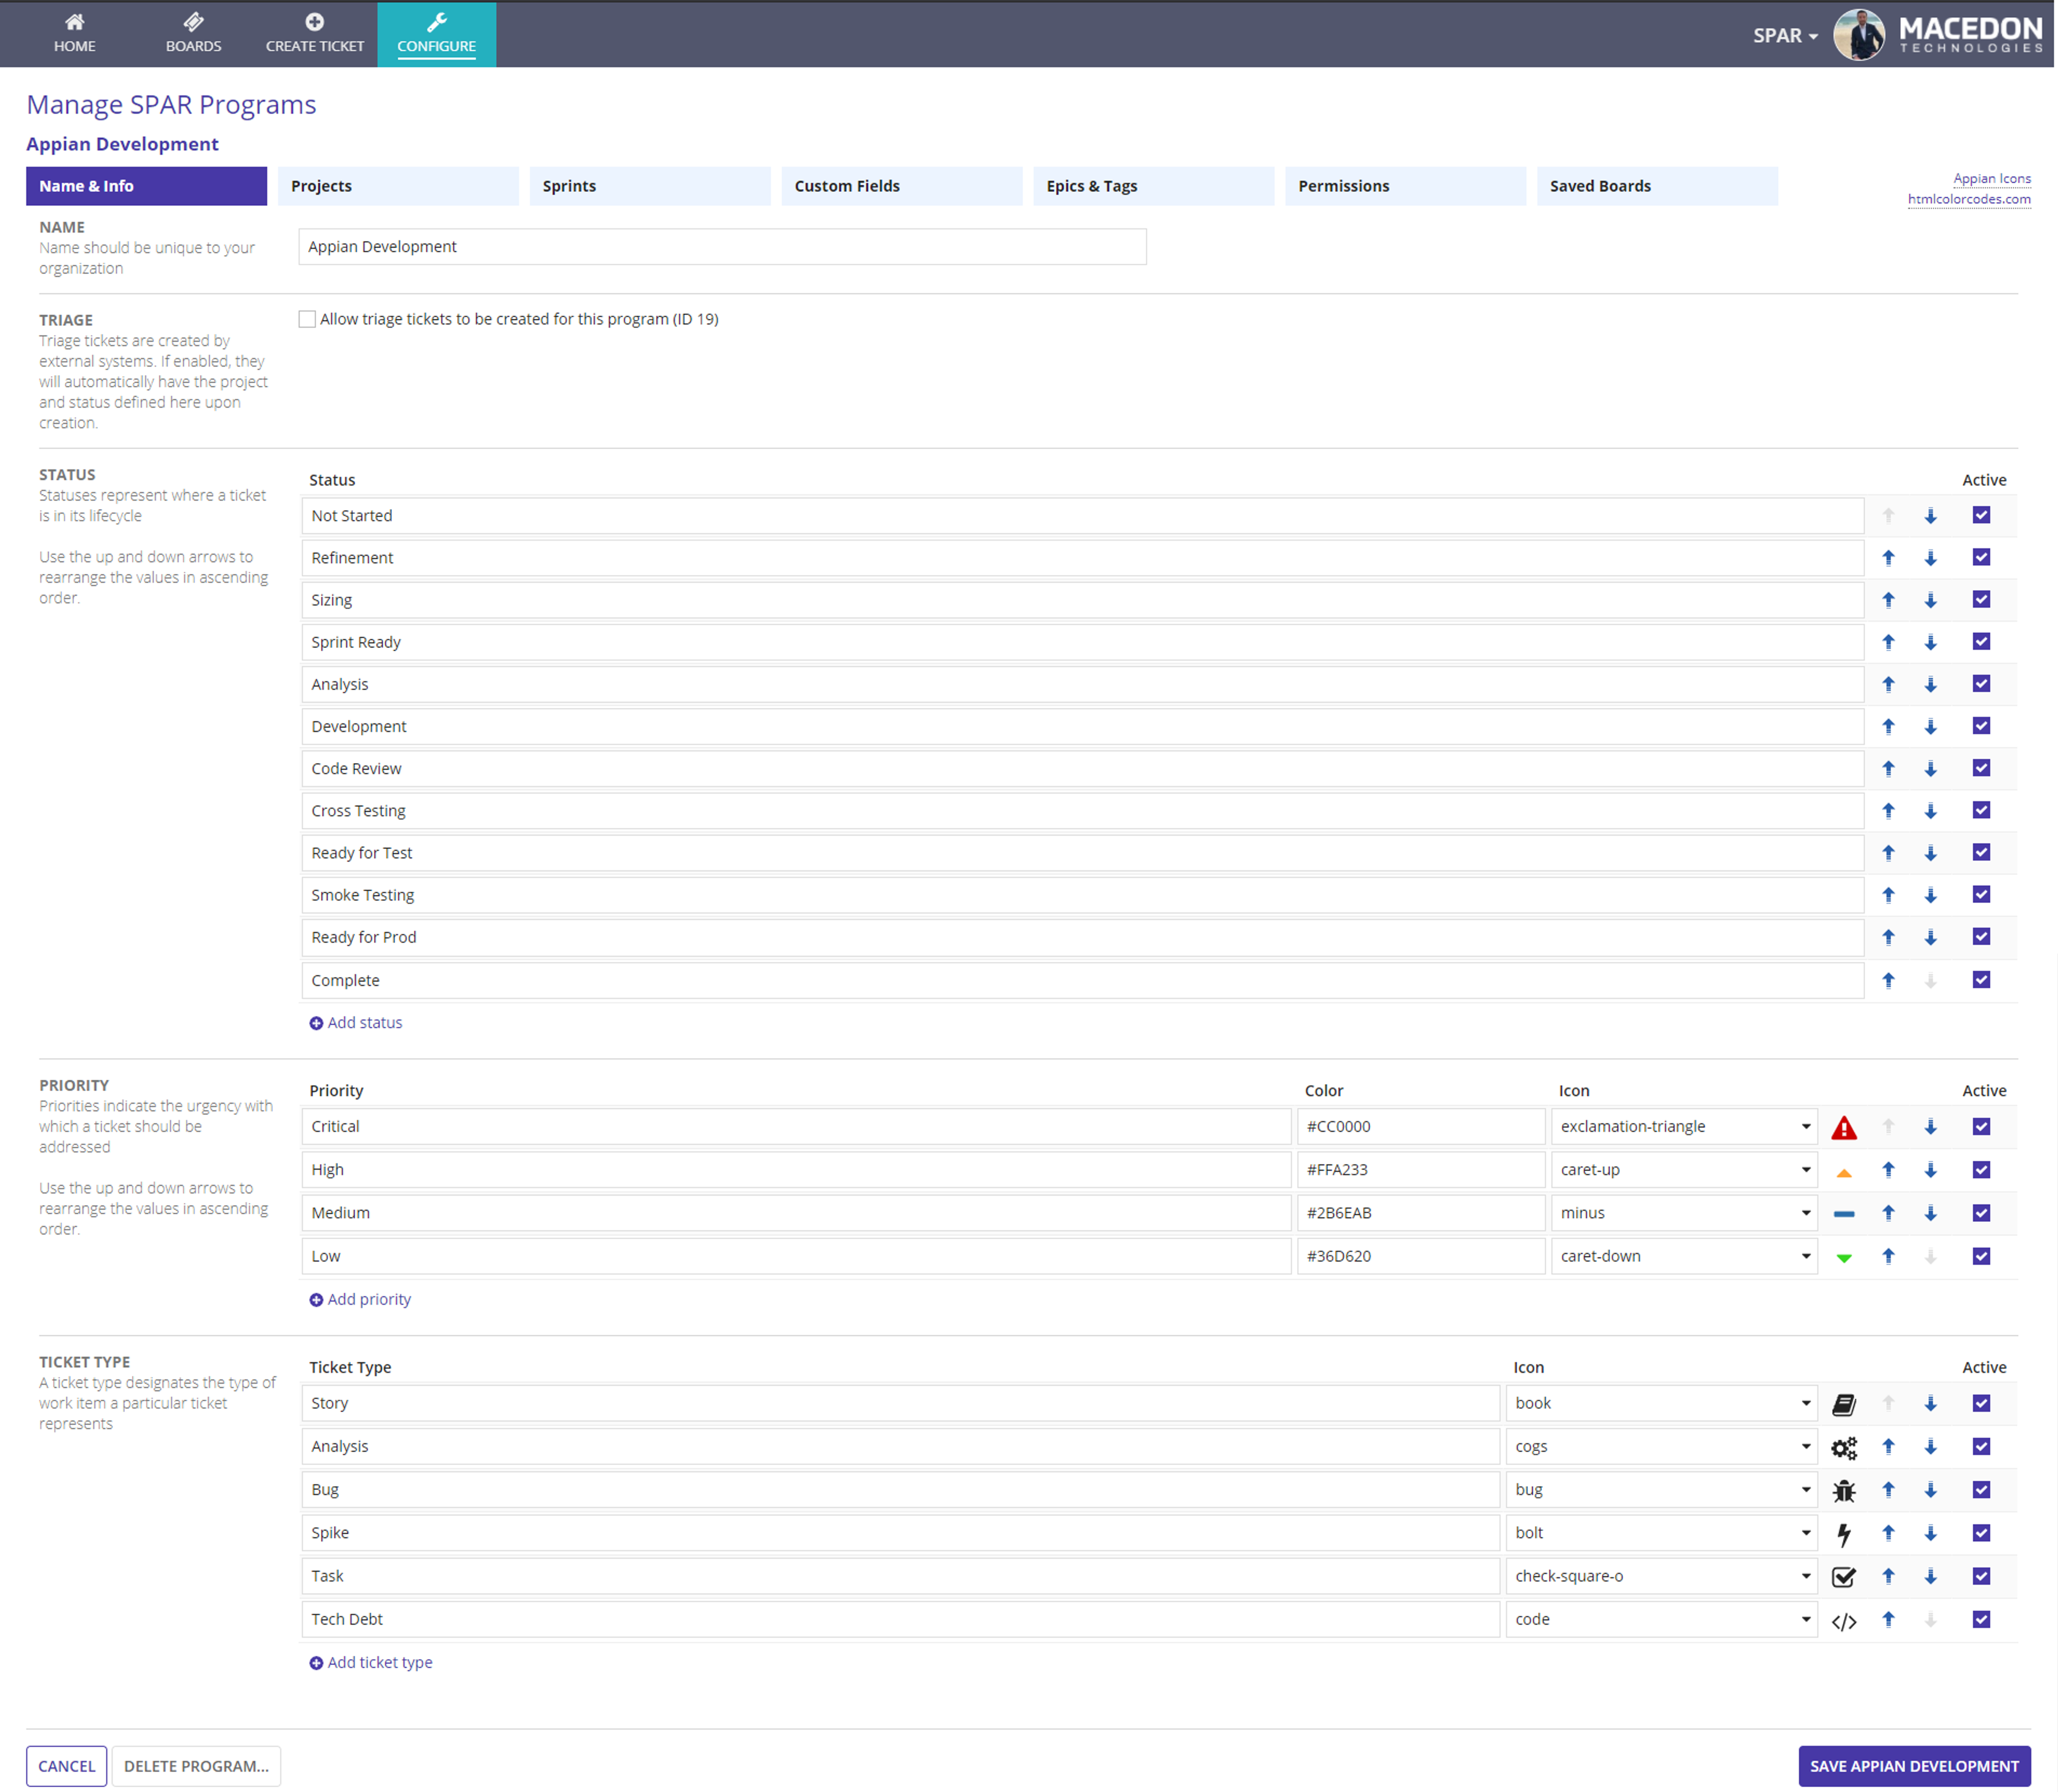The image size is (2058, 1792).
Task: Move Critical priority down
Action: click(1930, 1127)
